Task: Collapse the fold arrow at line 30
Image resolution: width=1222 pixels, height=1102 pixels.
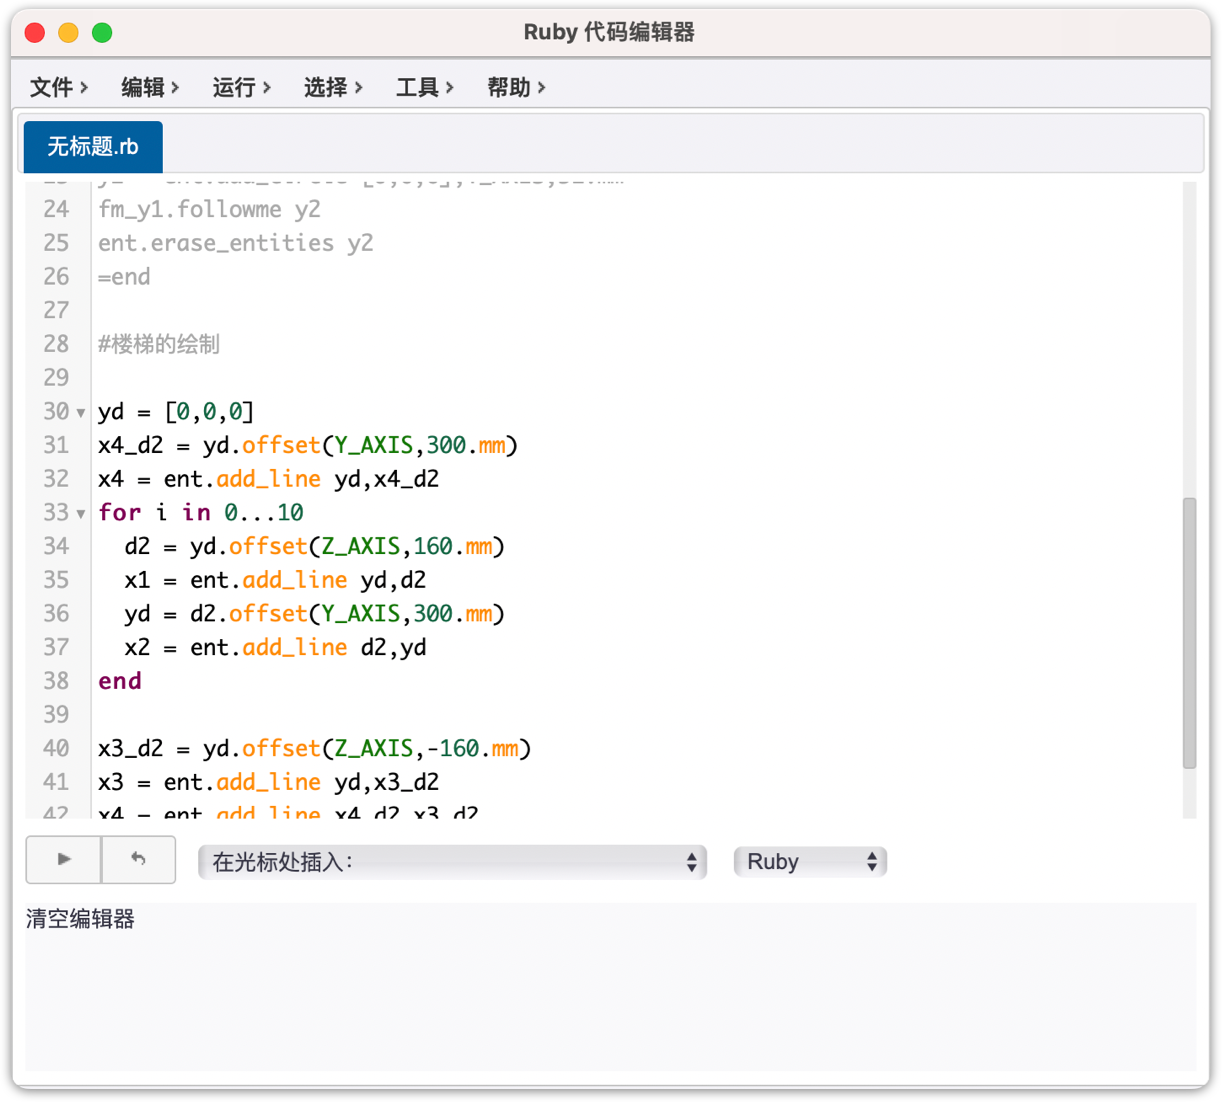Action: click(81, 413)
